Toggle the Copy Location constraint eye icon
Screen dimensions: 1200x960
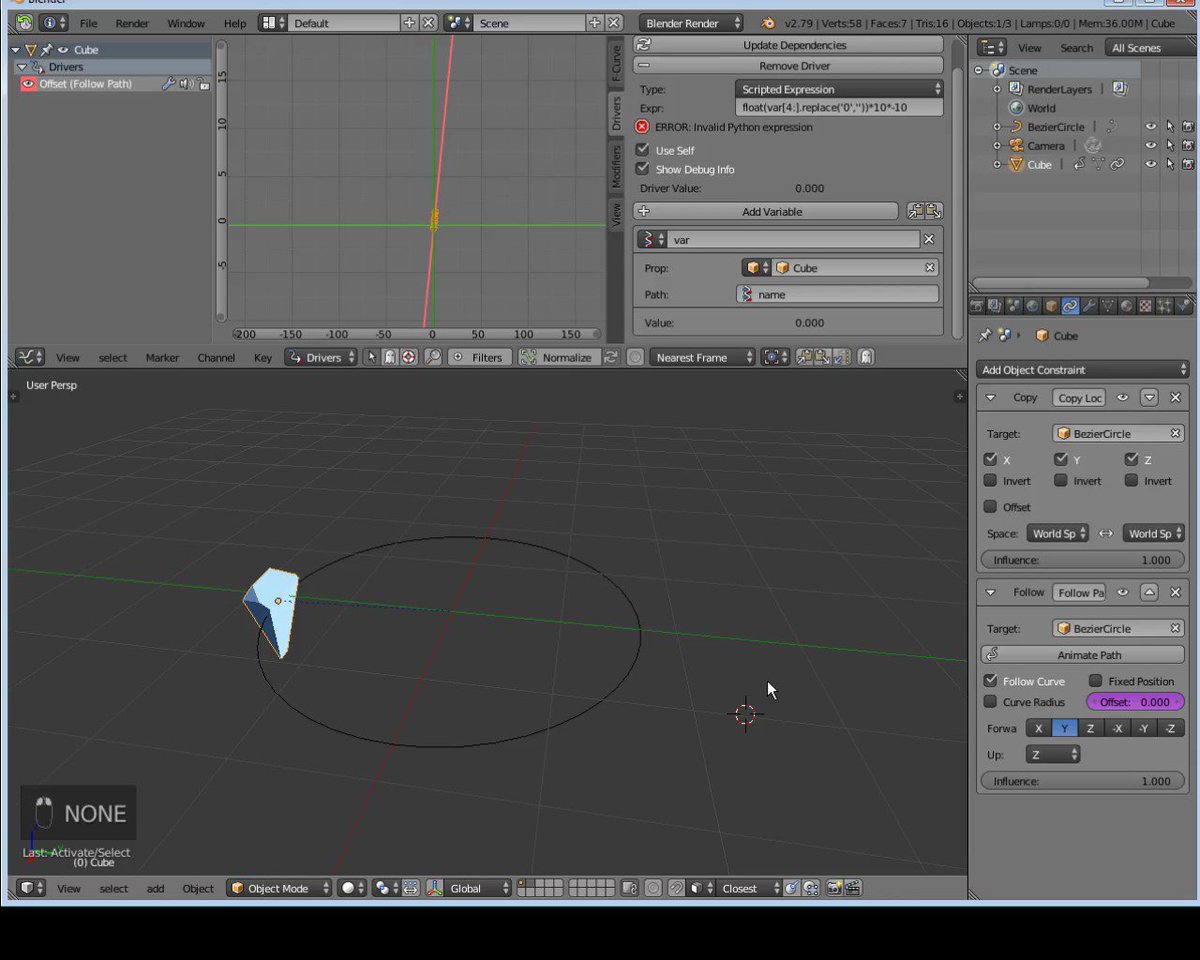click(1123, 397)
